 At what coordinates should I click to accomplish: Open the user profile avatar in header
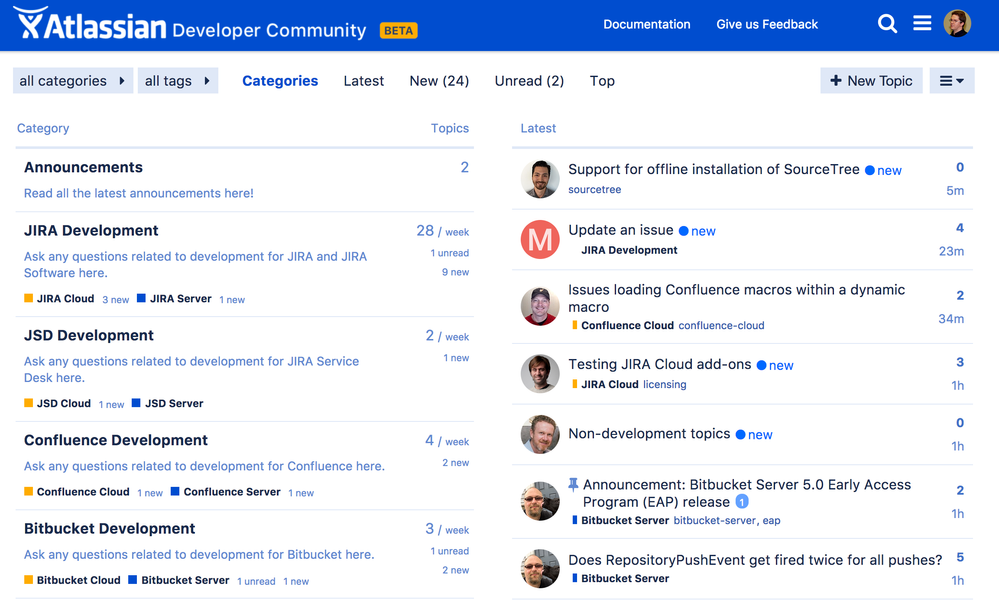(957, 24)
